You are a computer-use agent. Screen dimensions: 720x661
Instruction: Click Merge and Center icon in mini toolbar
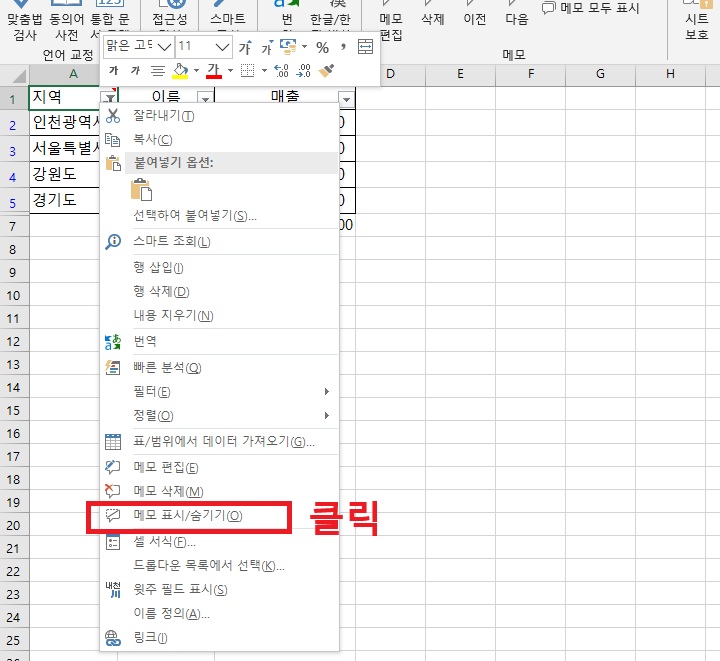[366, 47]
